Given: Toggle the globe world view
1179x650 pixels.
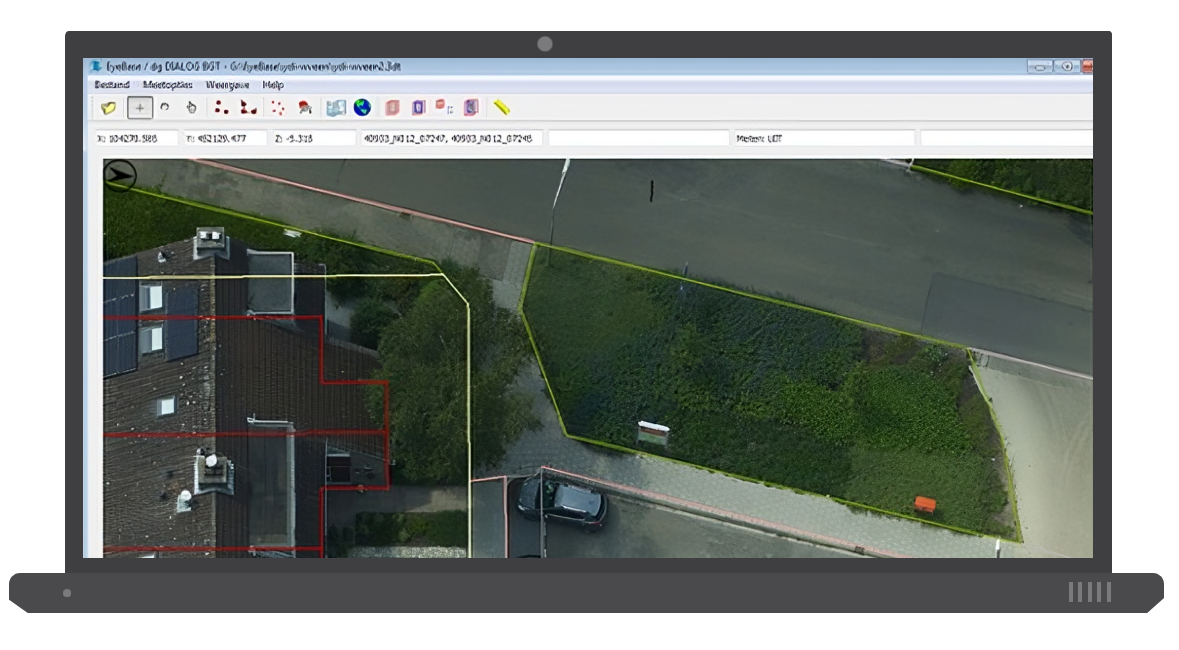Looking at the screenshot, I should coord(362,107).
